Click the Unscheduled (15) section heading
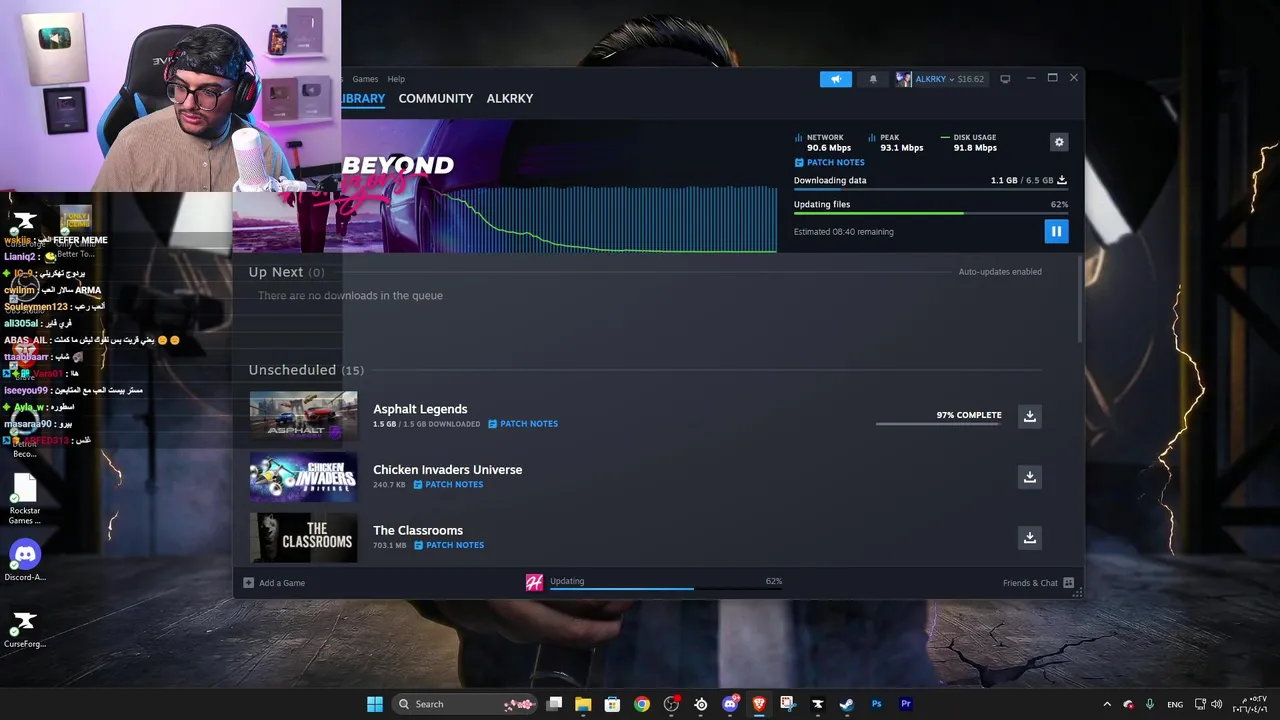This screenshot has height=720, width=1280. [x=306, y=370]
